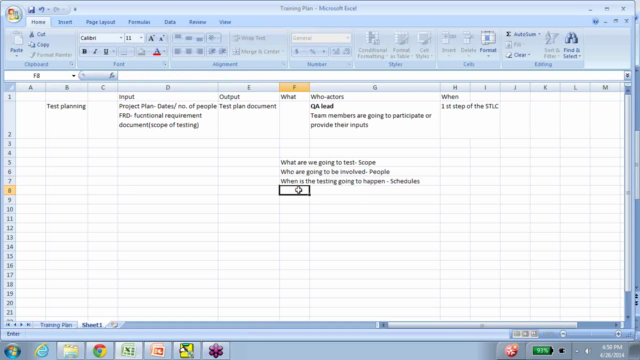
Task: Switch to the Page Layout tab
Action: coord(100,22)
